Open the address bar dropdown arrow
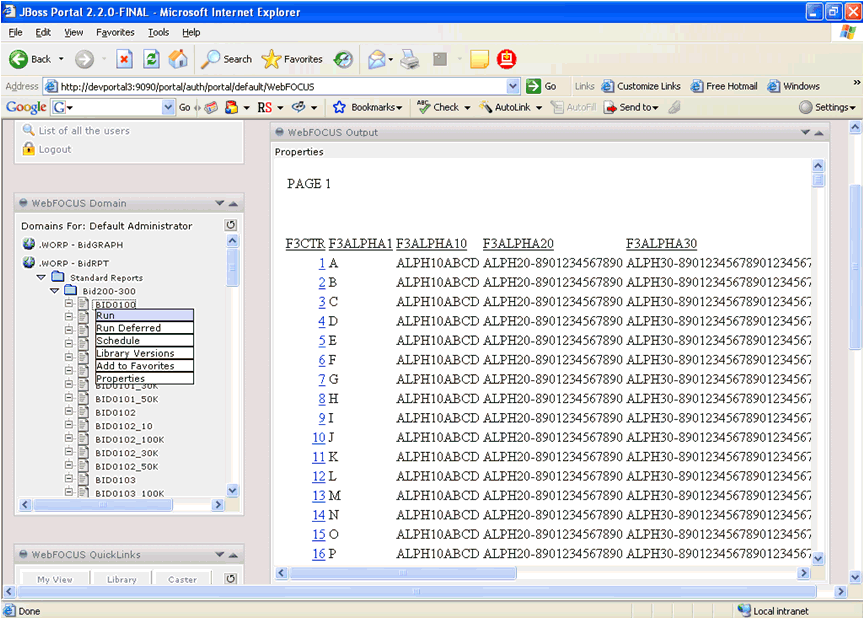 pyautogui.click(x=512, y=86)
